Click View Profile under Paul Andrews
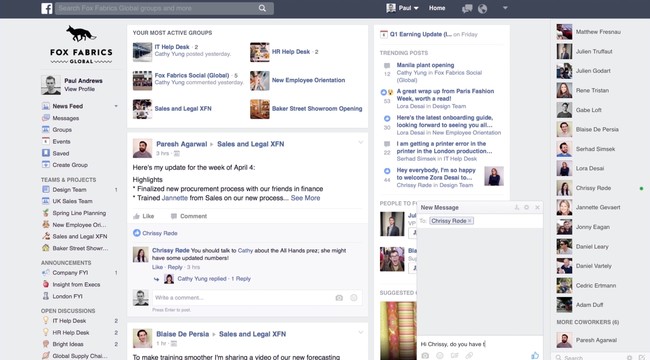This screenshot has height=360, width=650. point(80,89)
